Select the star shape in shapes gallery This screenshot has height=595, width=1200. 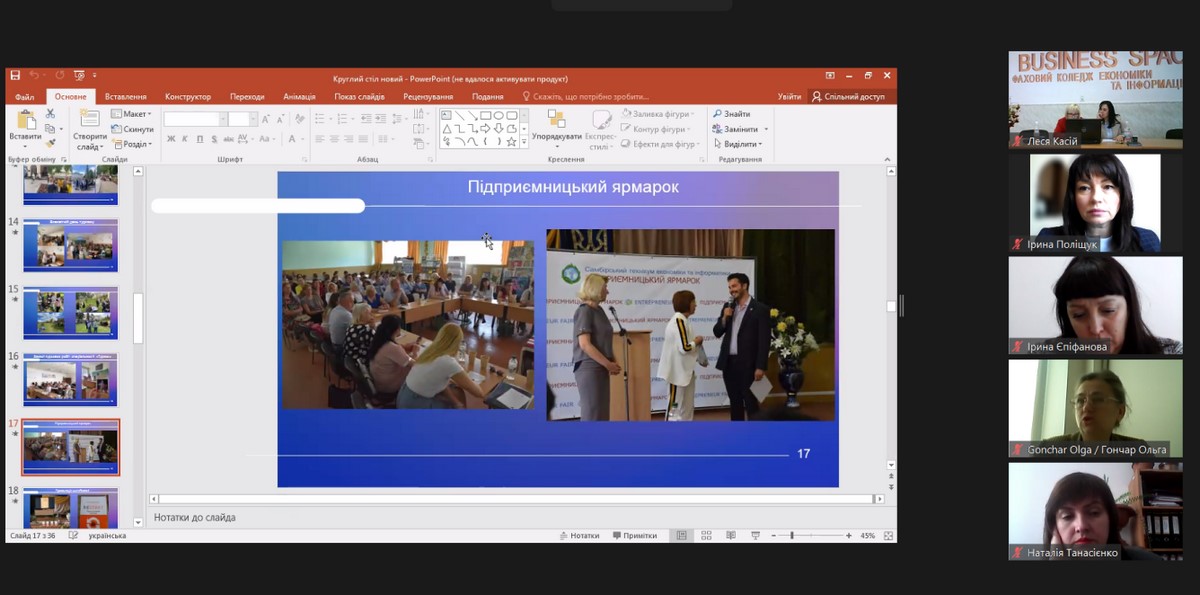click(x=511, y=142)
